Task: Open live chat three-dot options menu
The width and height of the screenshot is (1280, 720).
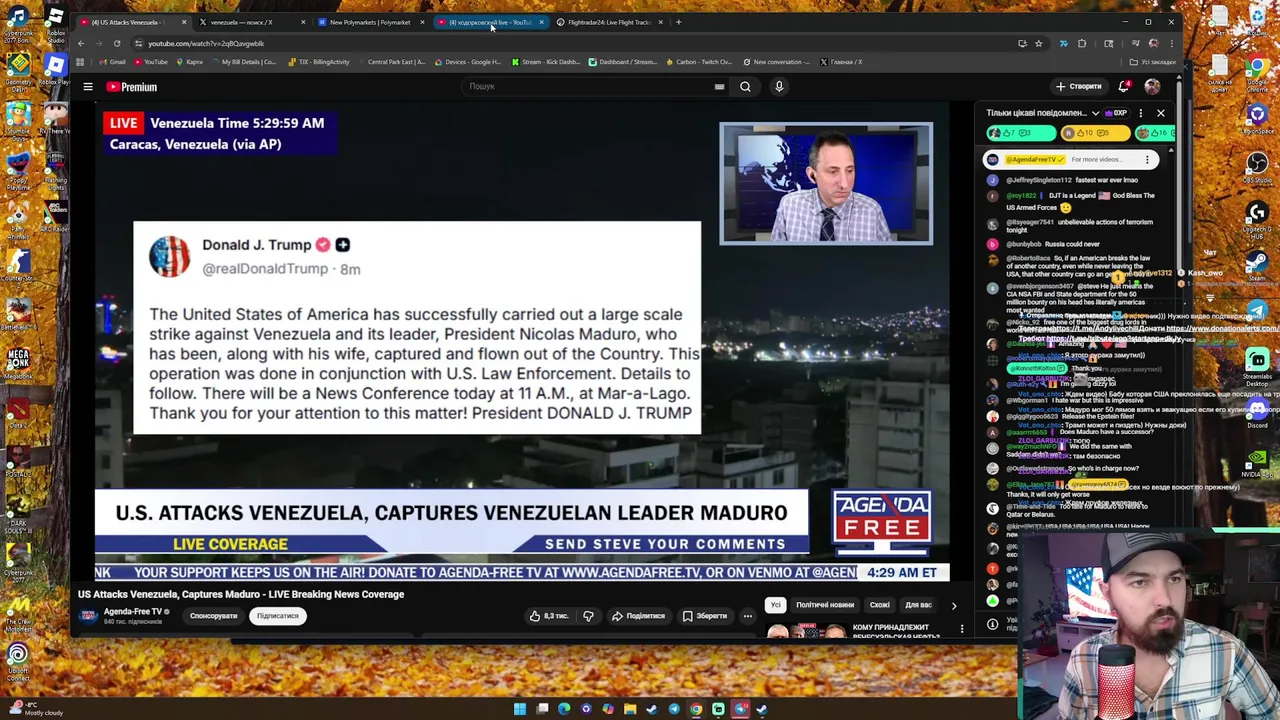Action: tap(1140, 113)
